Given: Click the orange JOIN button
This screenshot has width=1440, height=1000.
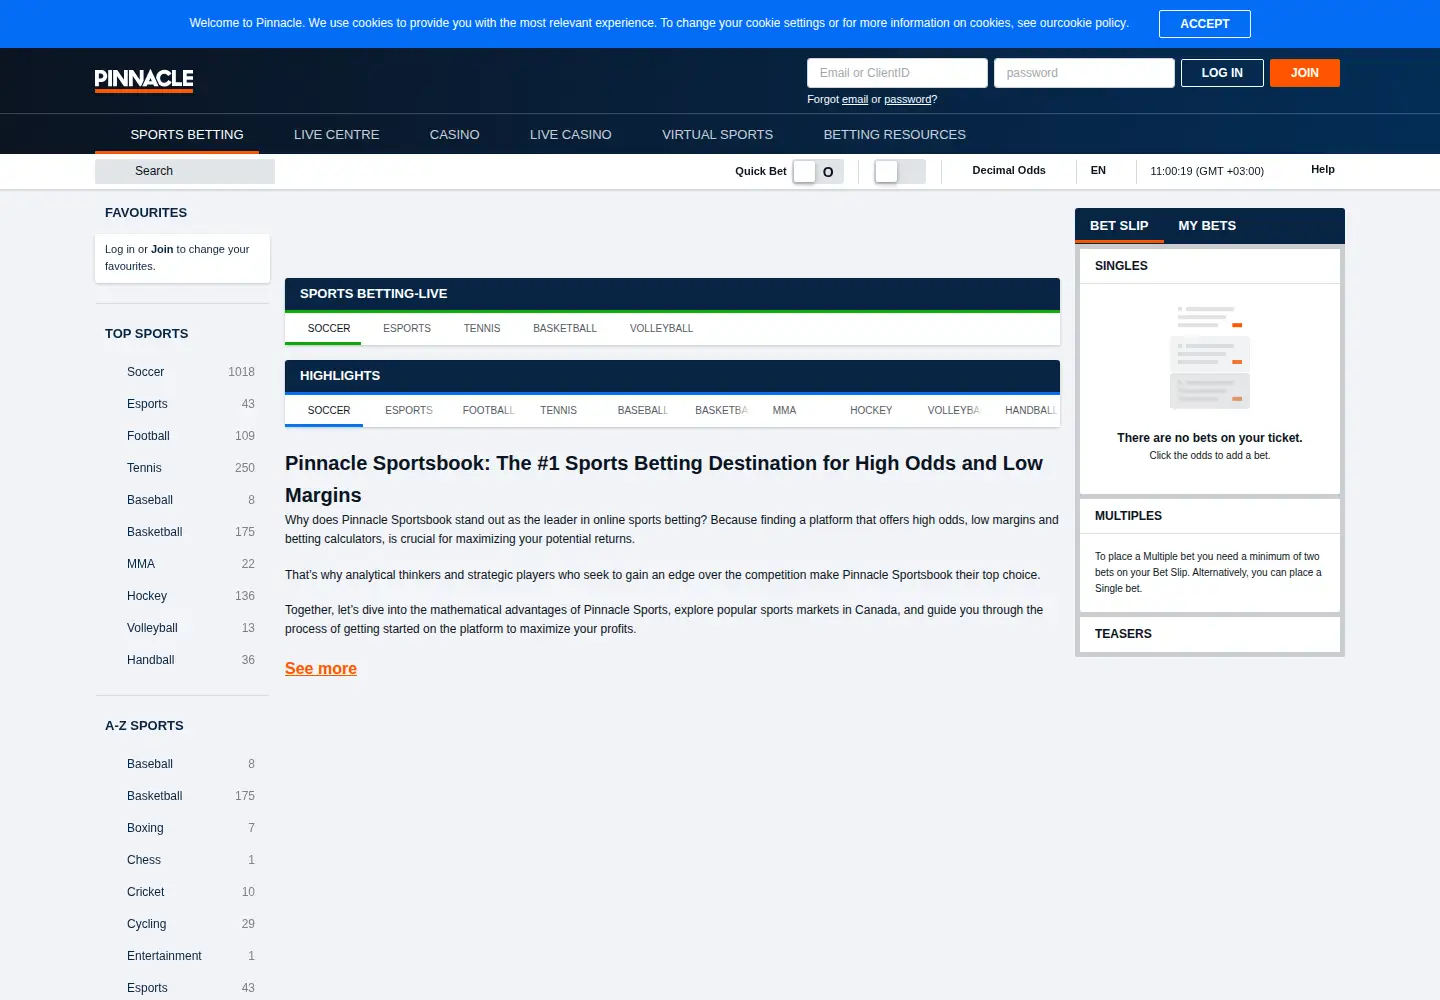Looking at the screenshot, I should (x=1304, y=73).
